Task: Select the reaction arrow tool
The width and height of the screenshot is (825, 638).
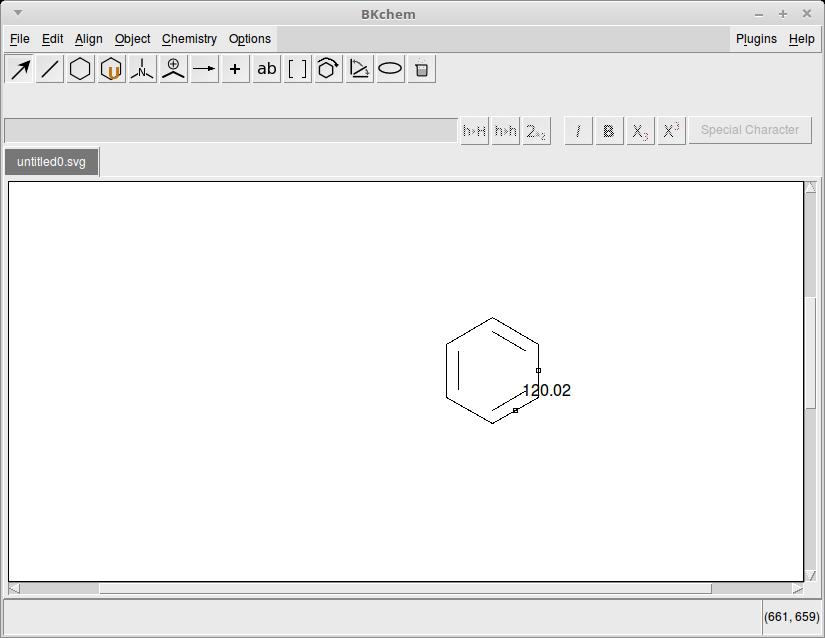Action: pos(205,69)
